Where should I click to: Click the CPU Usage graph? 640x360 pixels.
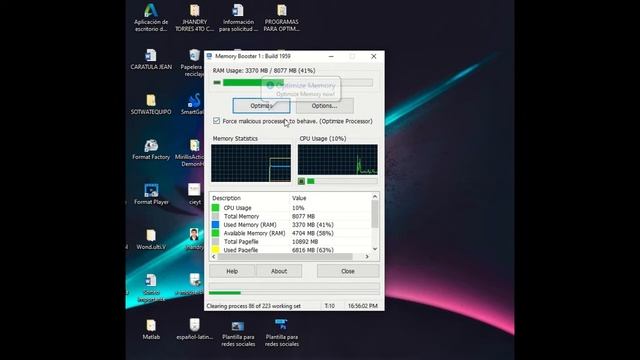click(x=338, y=160)
